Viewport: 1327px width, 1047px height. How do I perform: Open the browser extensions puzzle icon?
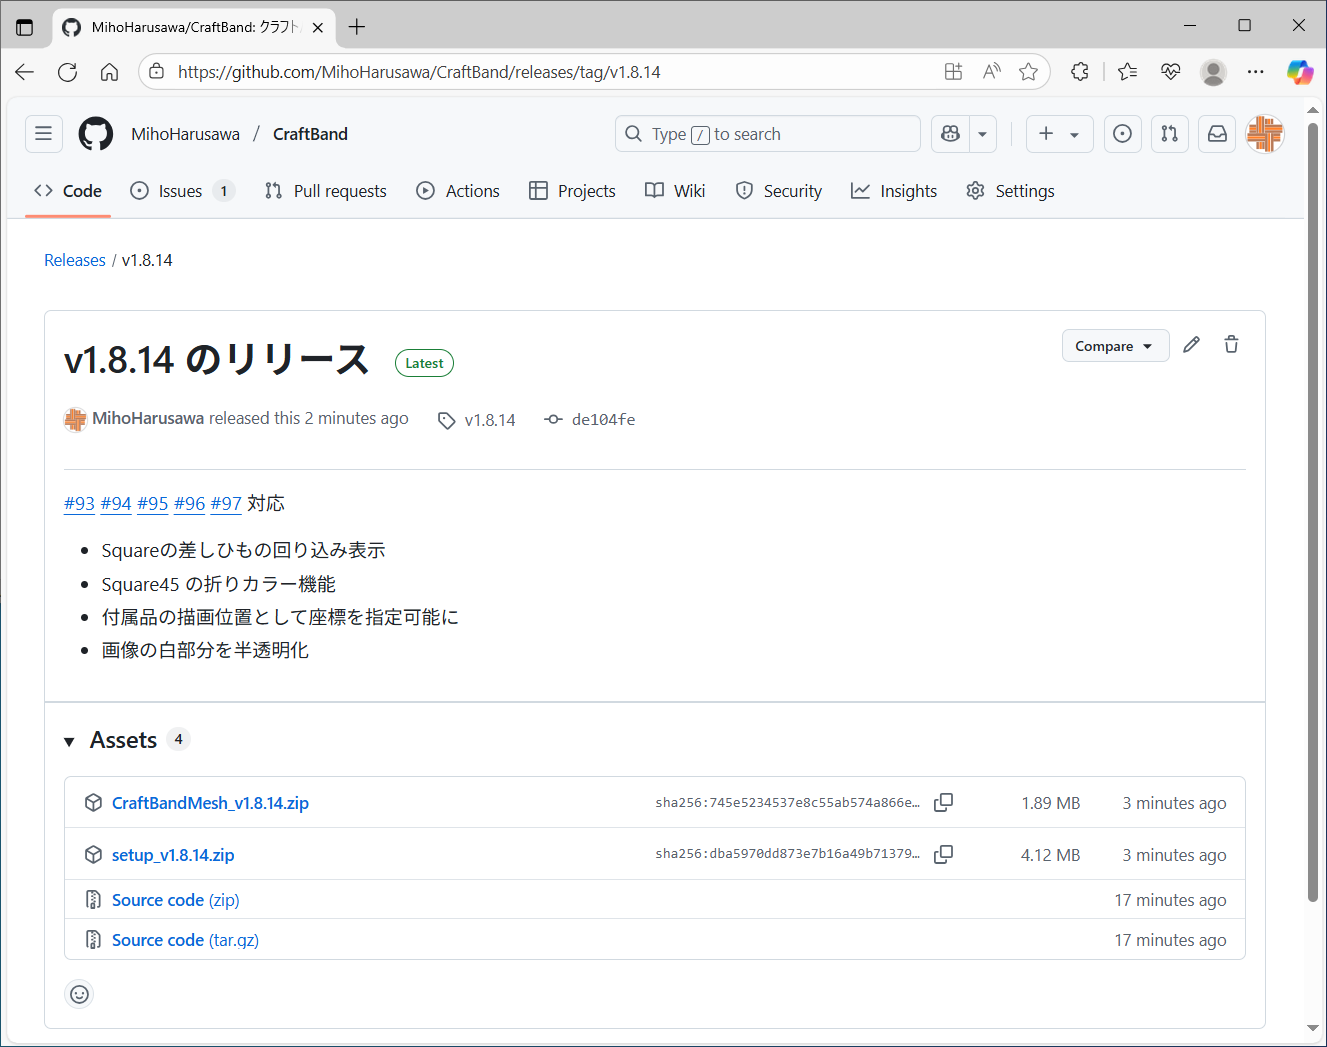click(1080, 72)
